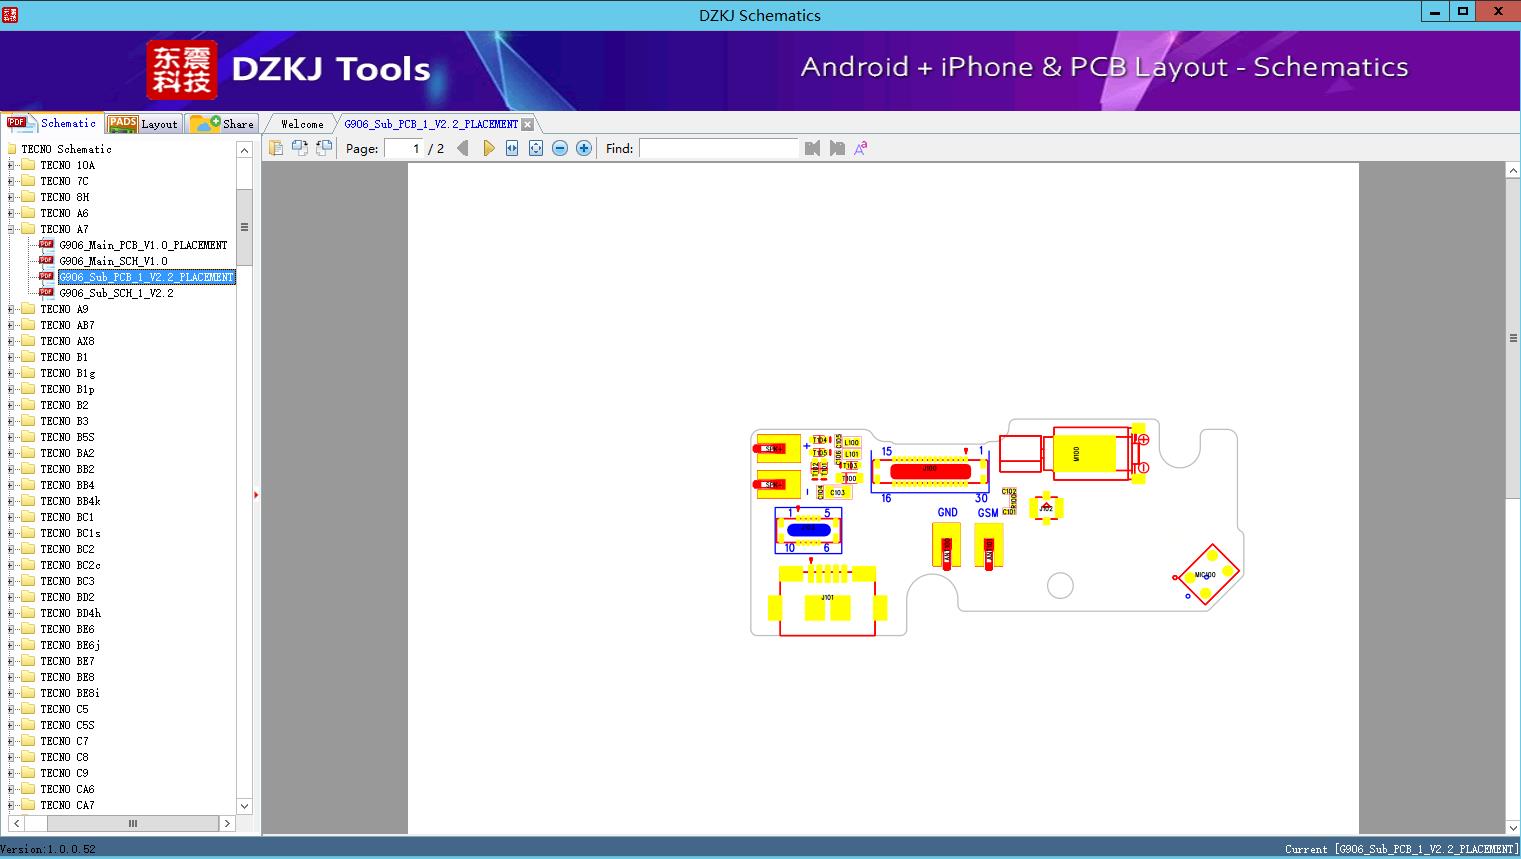Click tree panel scroll down arrow
Screen dimensions: 1521x859
(244, 806)
